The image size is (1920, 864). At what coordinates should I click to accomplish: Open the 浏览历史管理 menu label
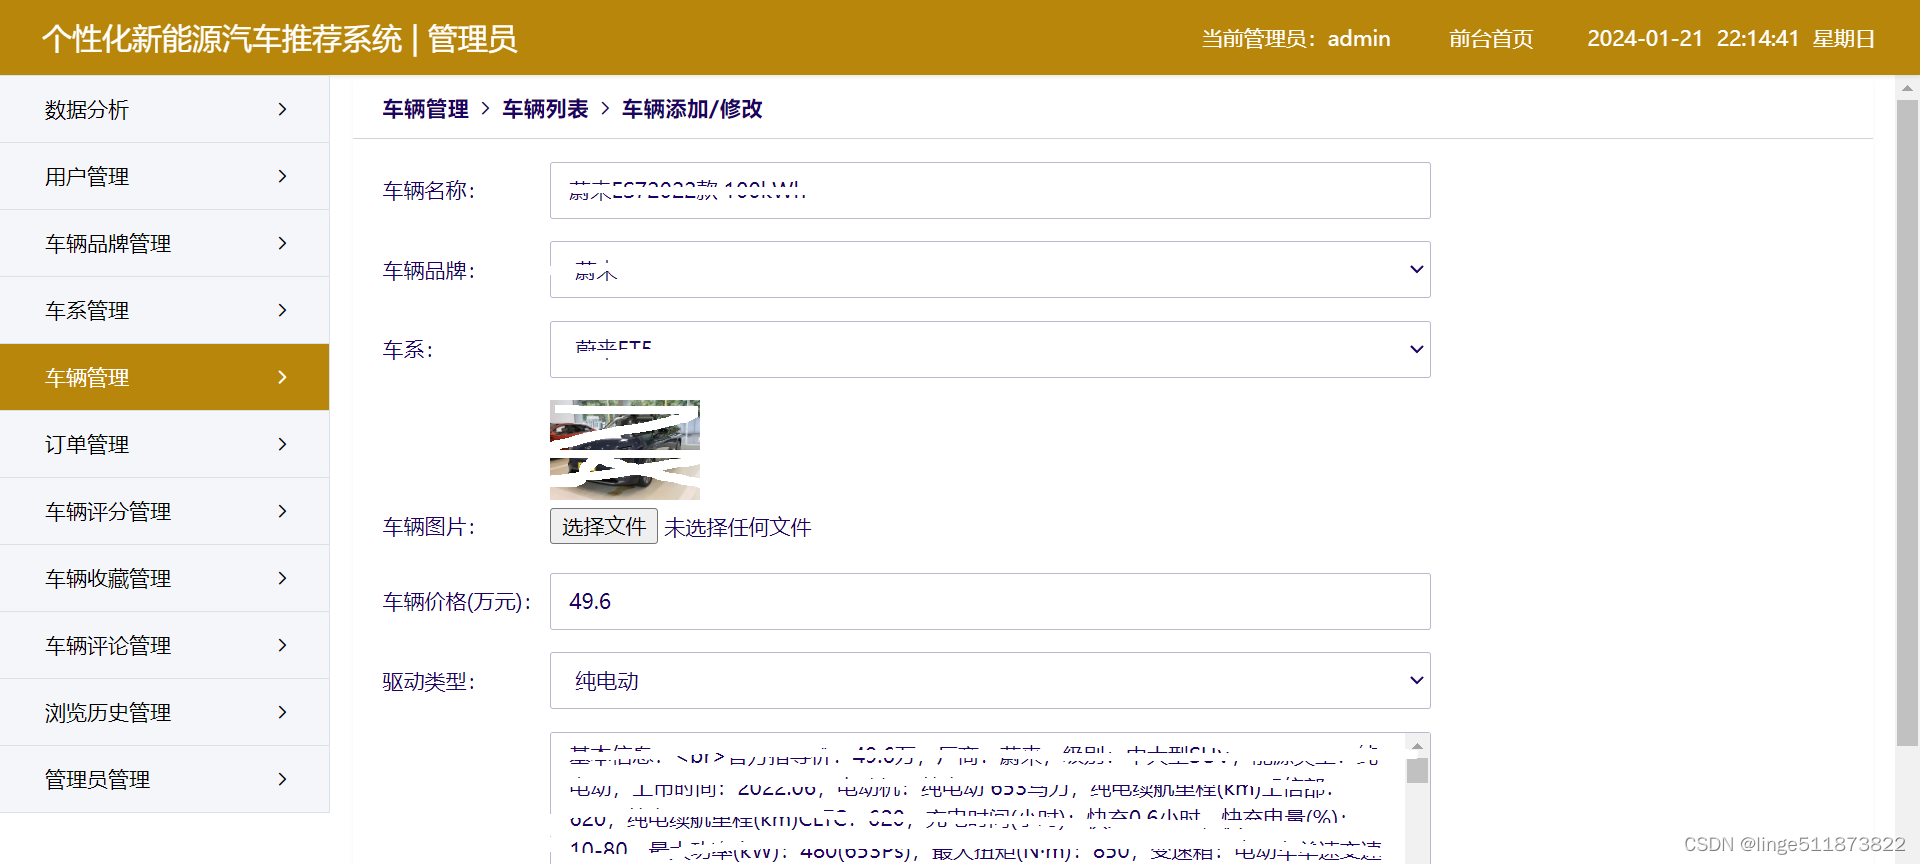(108, 713)
